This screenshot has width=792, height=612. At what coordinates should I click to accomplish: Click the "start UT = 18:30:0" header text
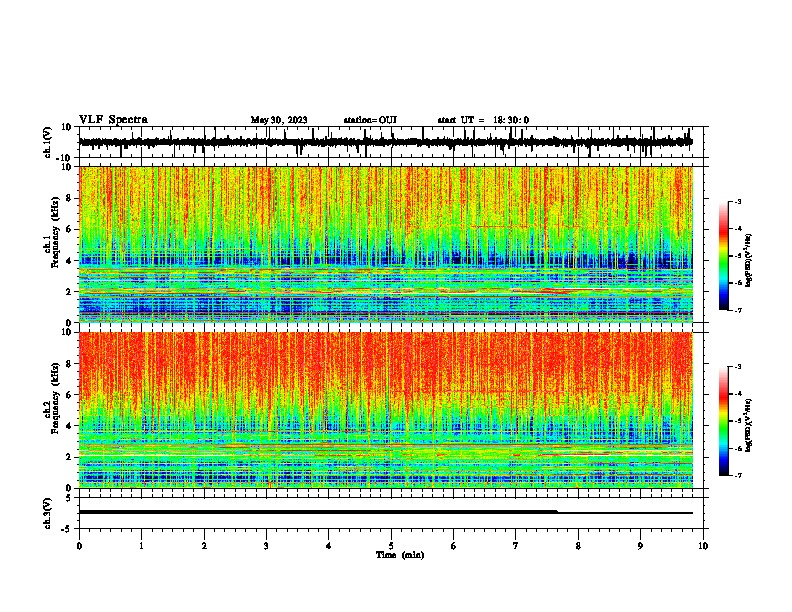point(483,120)
